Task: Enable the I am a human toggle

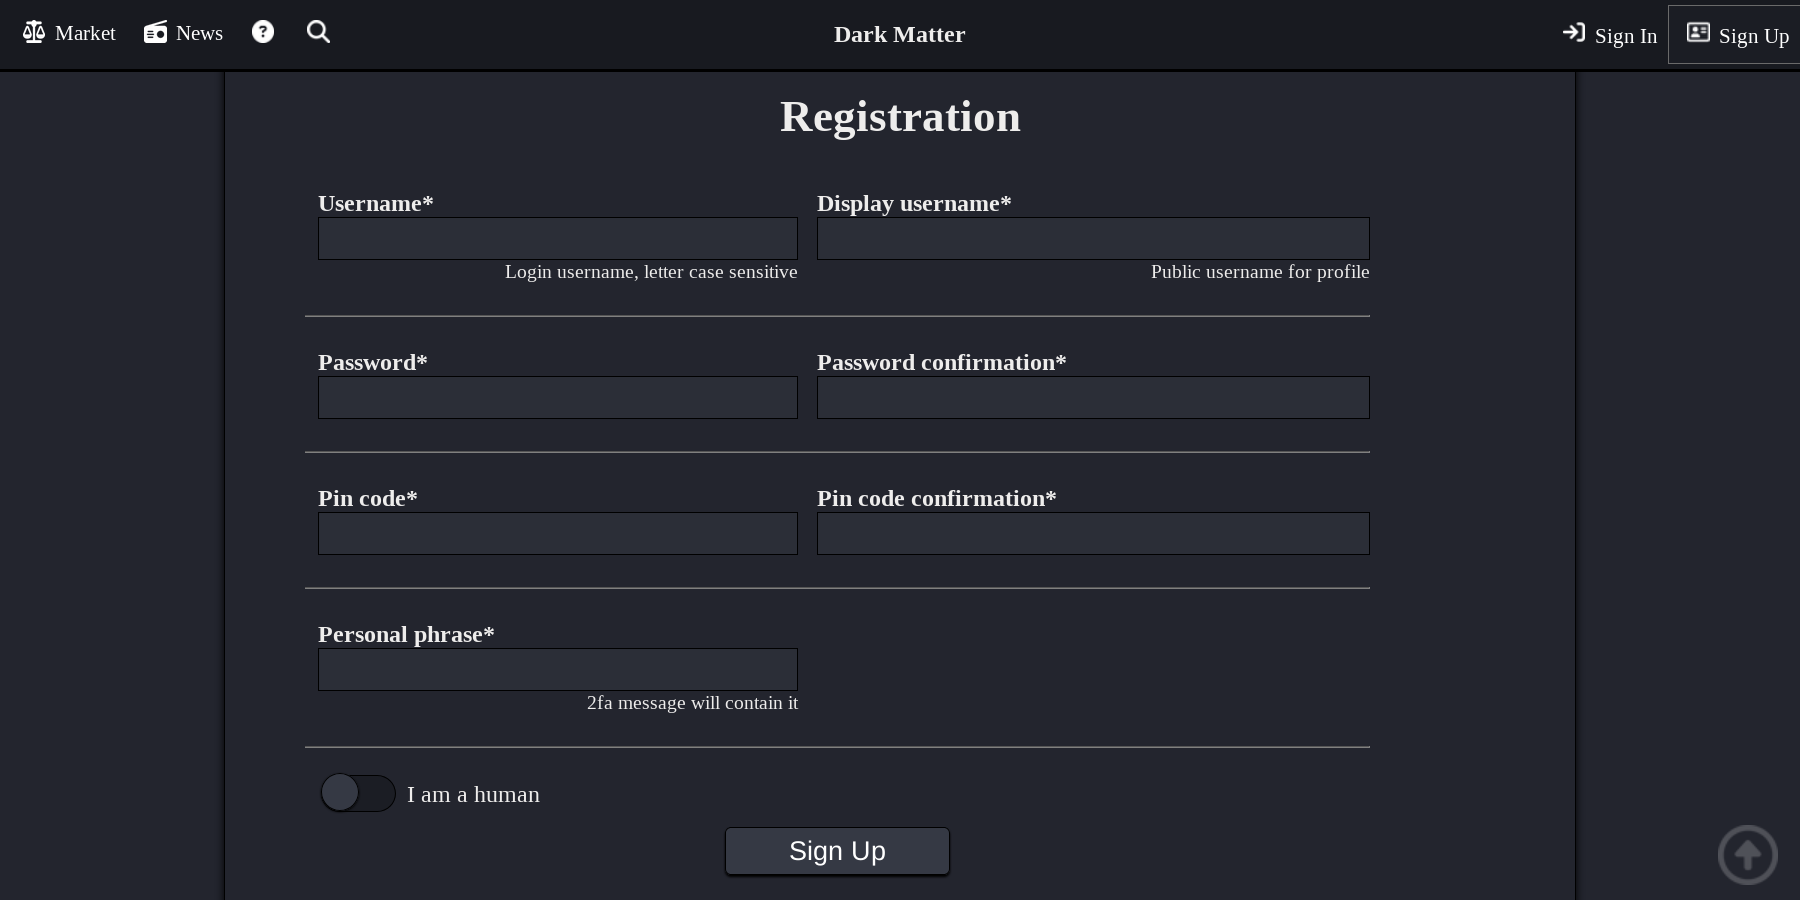Action: [x=358, y=793]
